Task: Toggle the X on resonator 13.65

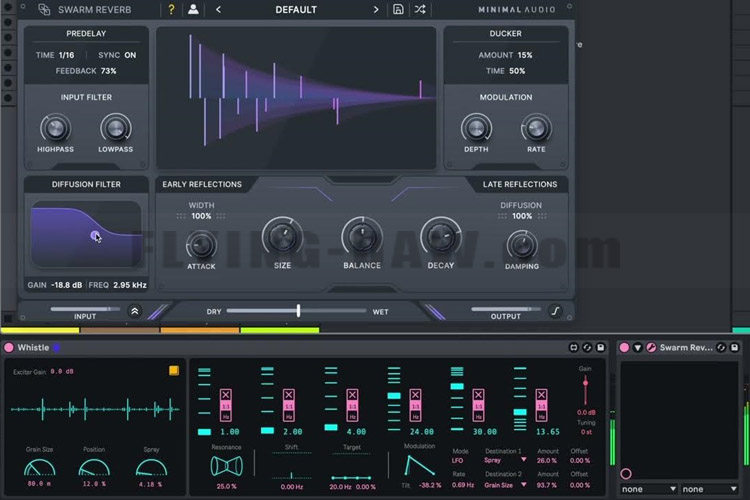Action: tap(541, 395)
